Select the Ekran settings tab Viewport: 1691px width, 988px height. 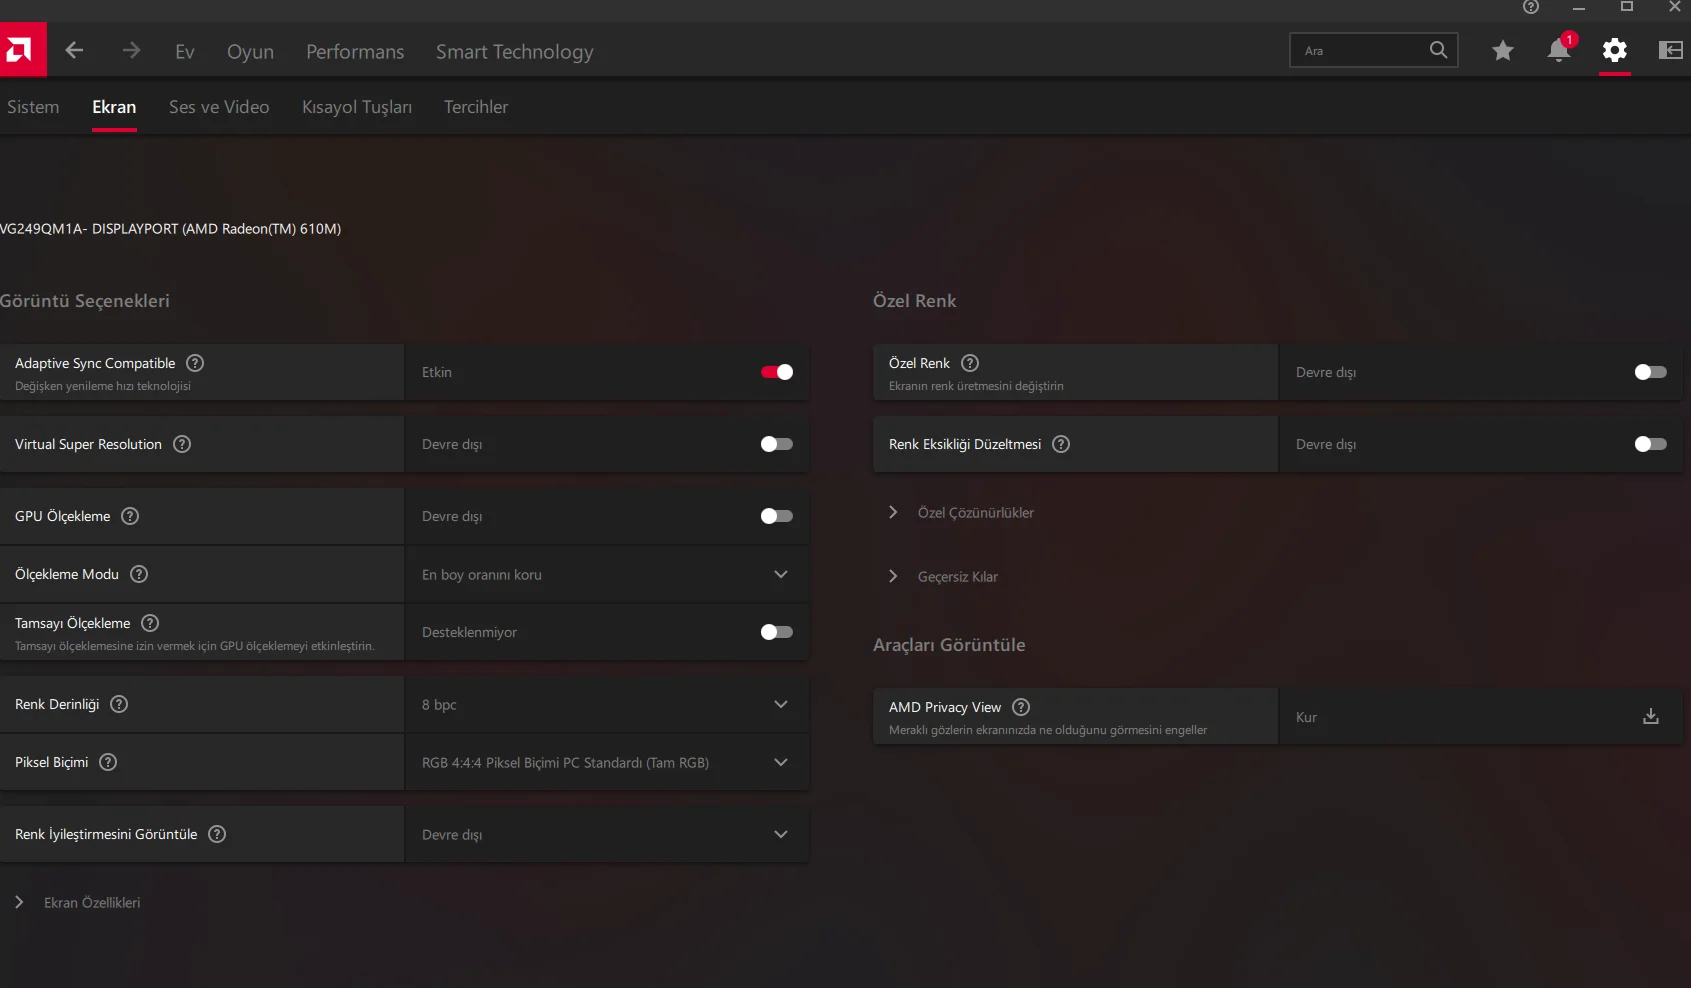click(x=114, y=107)
